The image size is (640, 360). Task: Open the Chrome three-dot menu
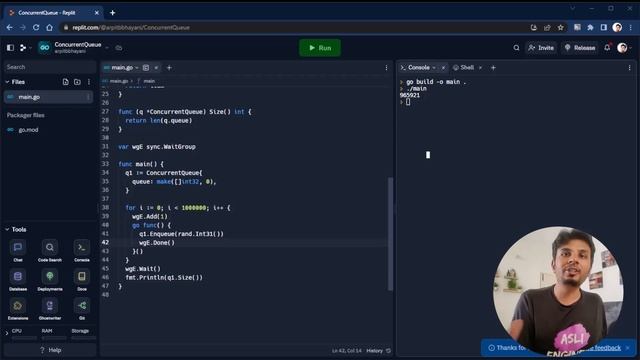pyautogui.click(x=631, y=27)
